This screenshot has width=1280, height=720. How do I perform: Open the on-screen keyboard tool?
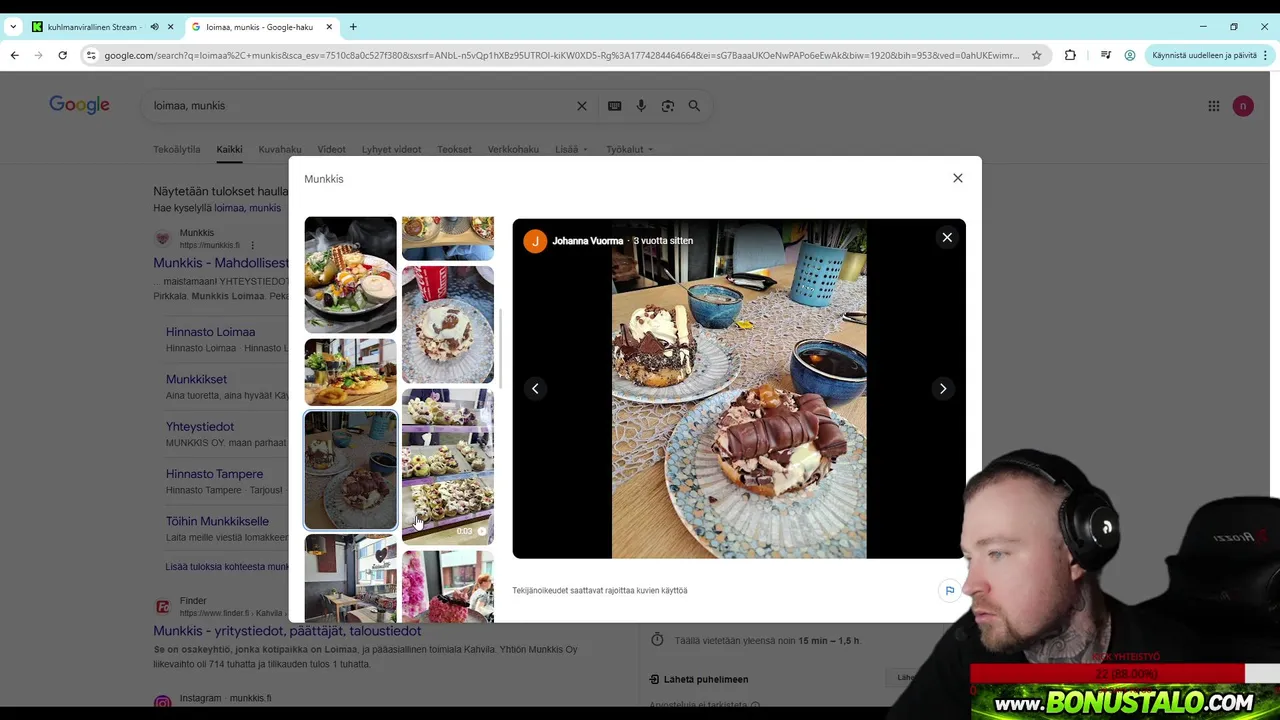[x=614, y=106]
